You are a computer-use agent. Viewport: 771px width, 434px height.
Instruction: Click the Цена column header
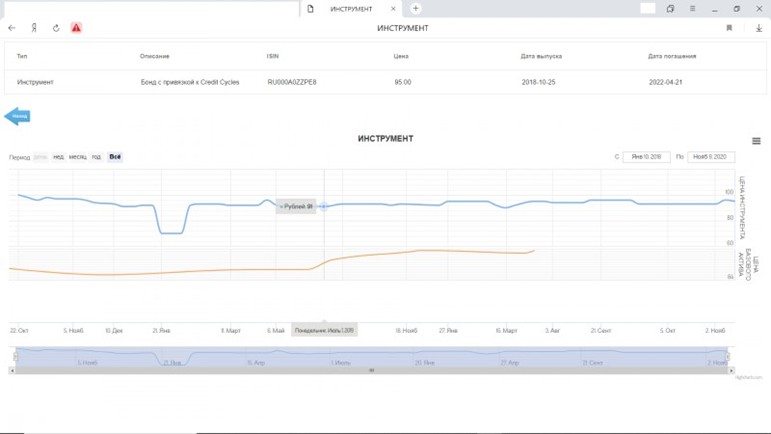coord(401,56)
